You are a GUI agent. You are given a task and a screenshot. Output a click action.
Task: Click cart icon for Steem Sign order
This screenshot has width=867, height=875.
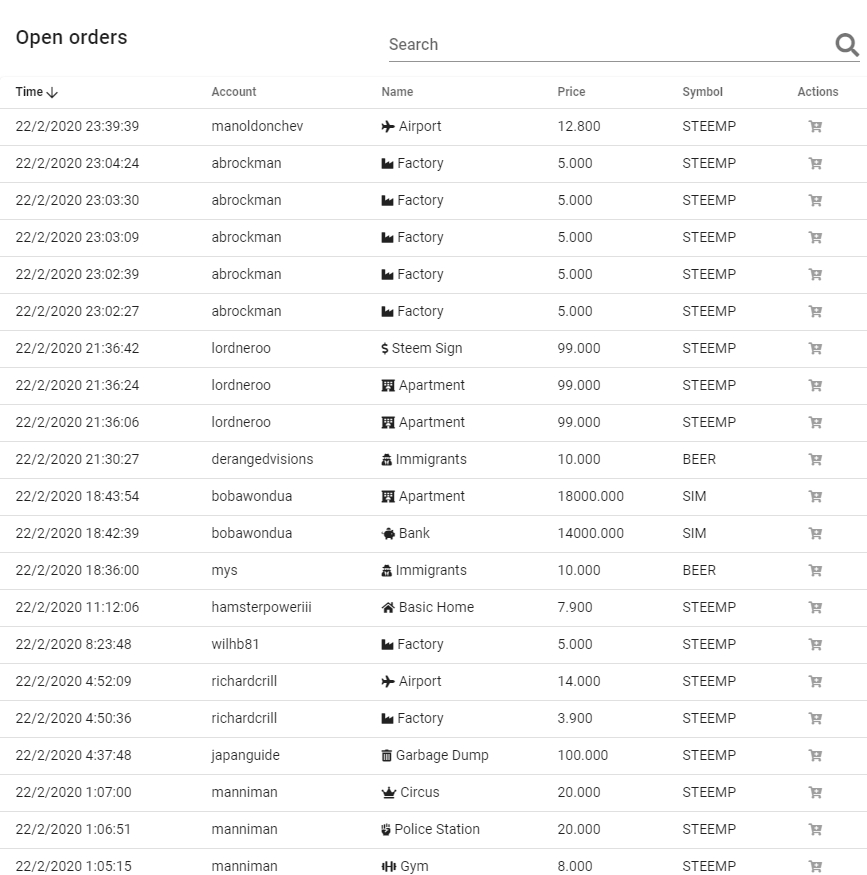pyautogui.click(x=815, y=349)
